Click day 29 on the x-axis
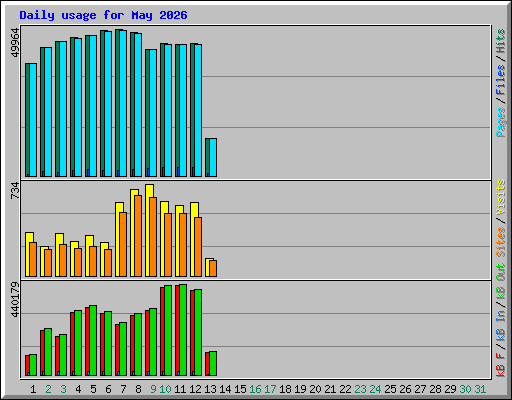The width and height of the screenshot is (512, 400). [x=450, y=389]
